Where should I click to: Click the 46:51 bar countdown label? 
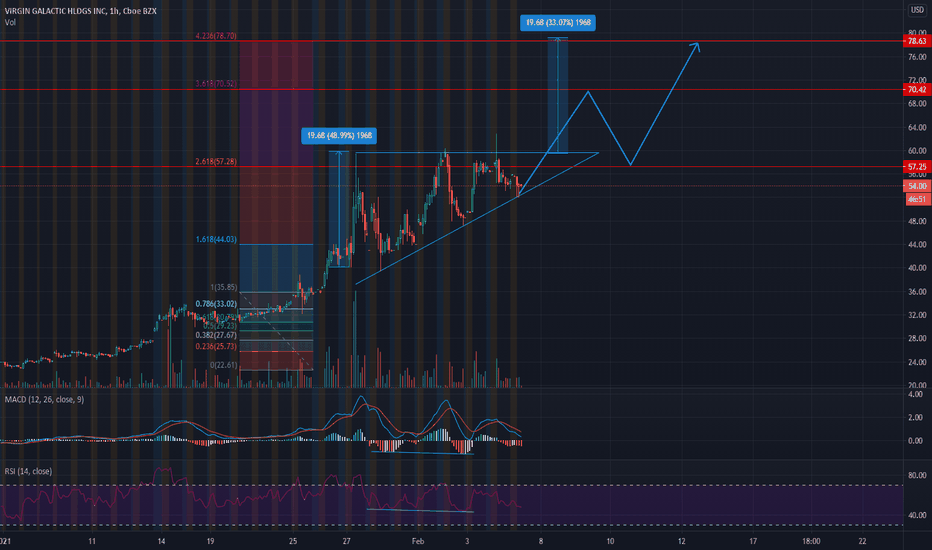(918, 200)
